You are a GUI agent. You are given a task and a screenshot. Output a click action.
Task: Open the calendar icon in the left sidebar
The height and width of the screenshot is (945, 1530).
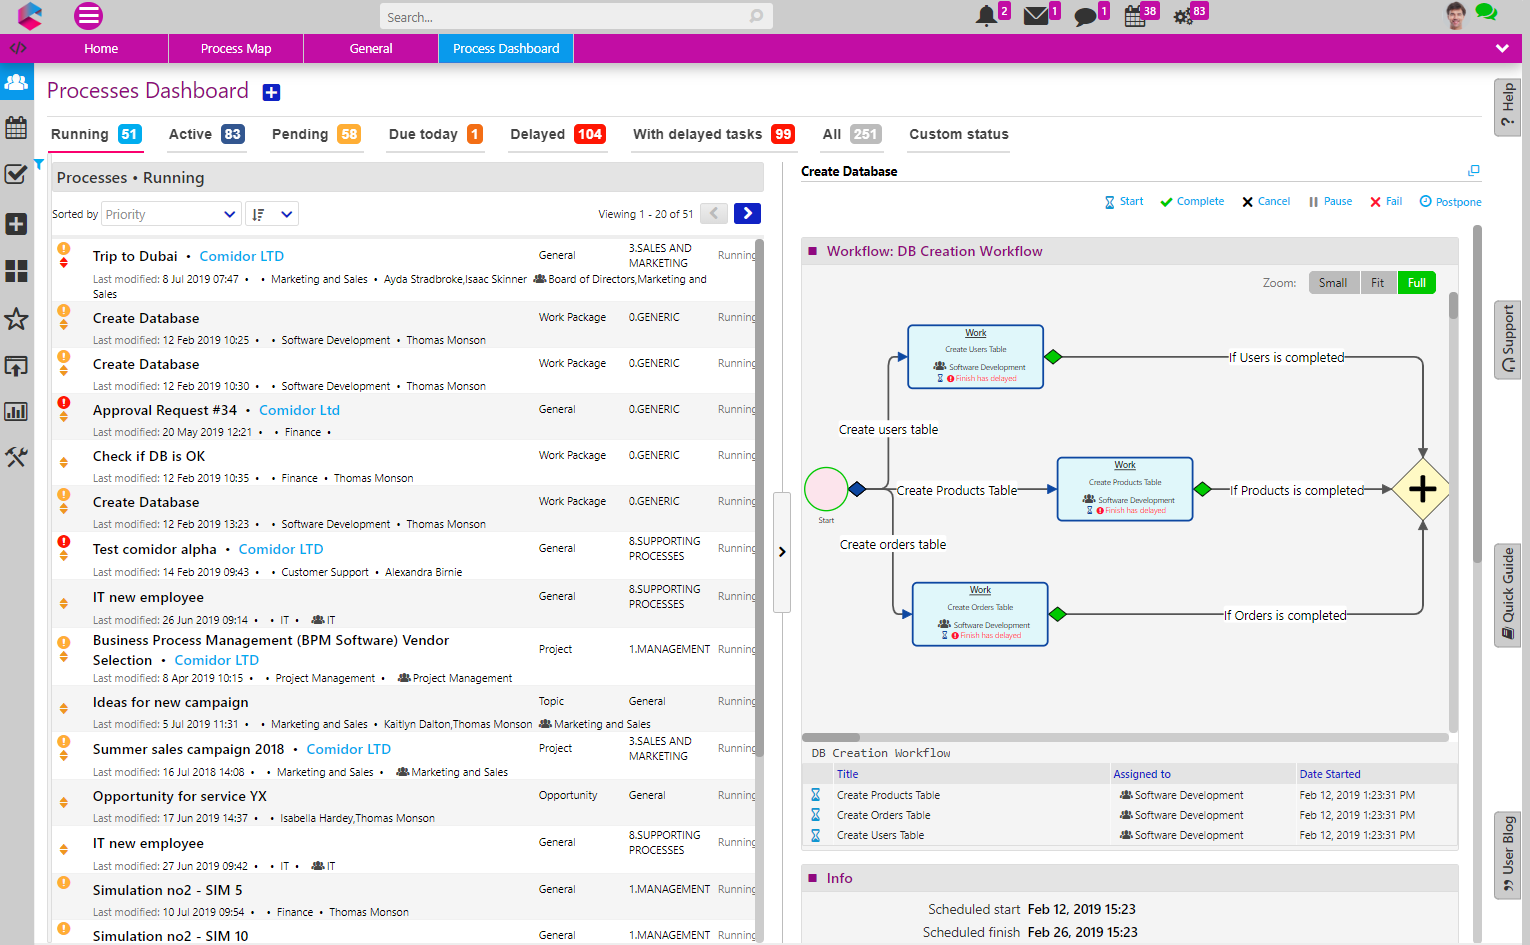(x=16, y=128)
